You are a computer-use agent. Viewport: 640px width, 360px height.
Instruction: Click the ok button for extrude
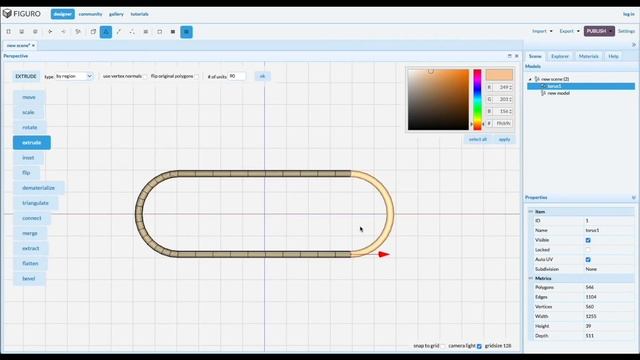pos(262,76)
